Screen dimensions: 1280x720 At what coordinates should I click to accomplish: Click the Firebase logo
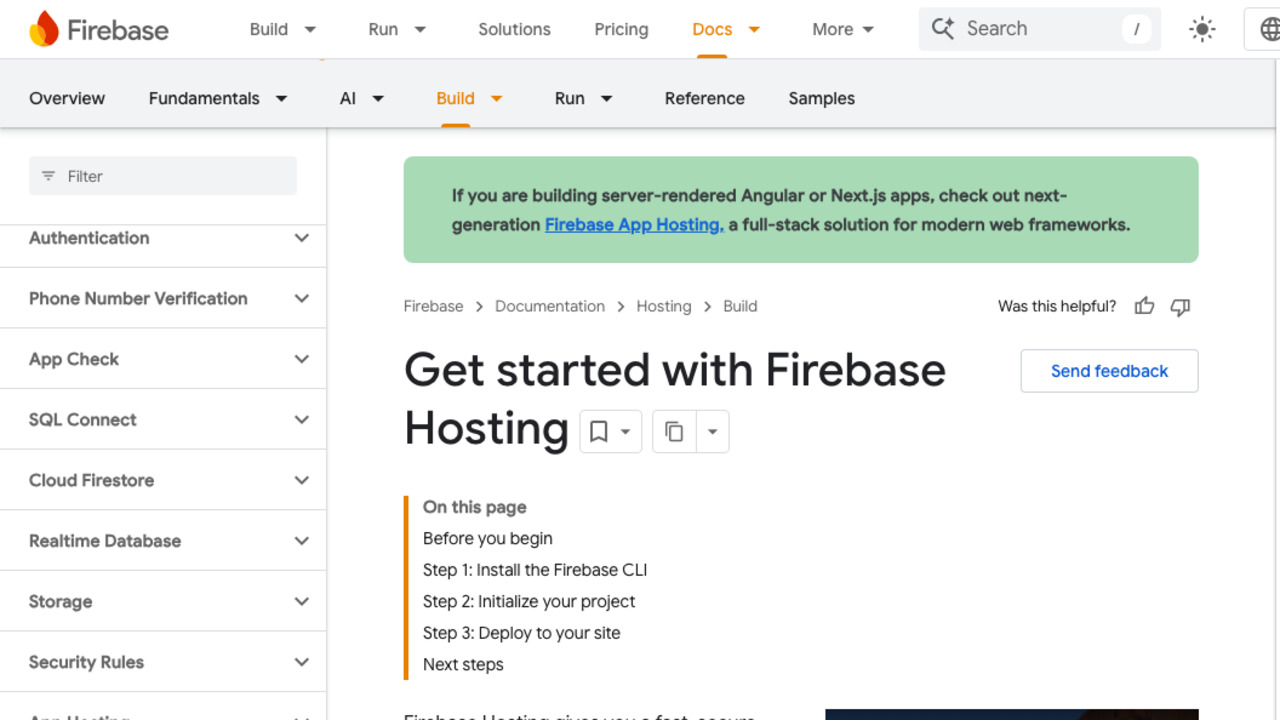coord(99,29)
